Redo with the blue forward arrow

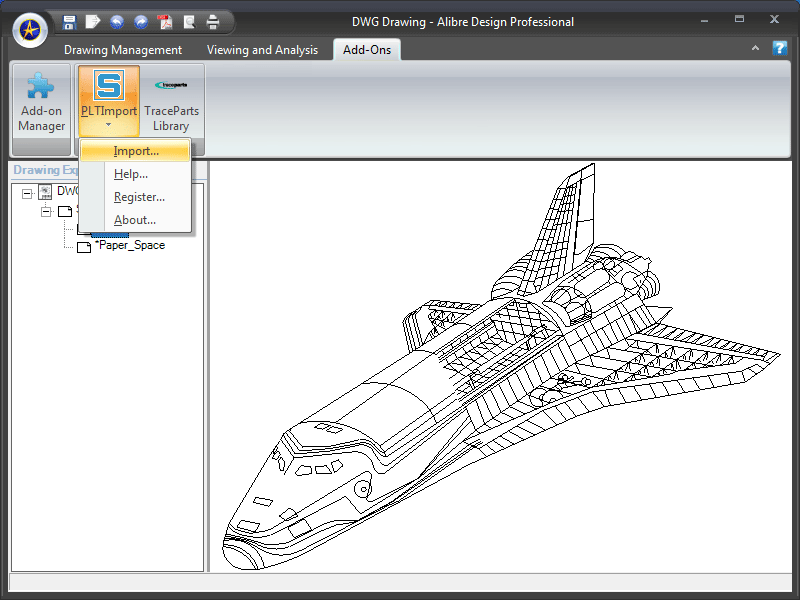141,21
